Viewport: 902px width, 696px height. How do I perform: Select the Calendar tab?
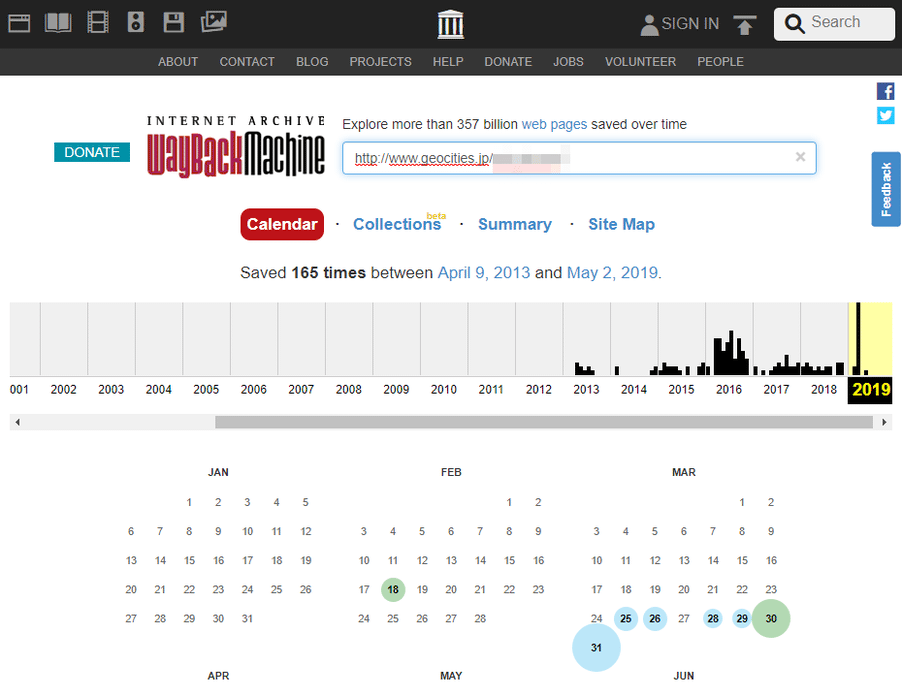click(x=282, y=224)
